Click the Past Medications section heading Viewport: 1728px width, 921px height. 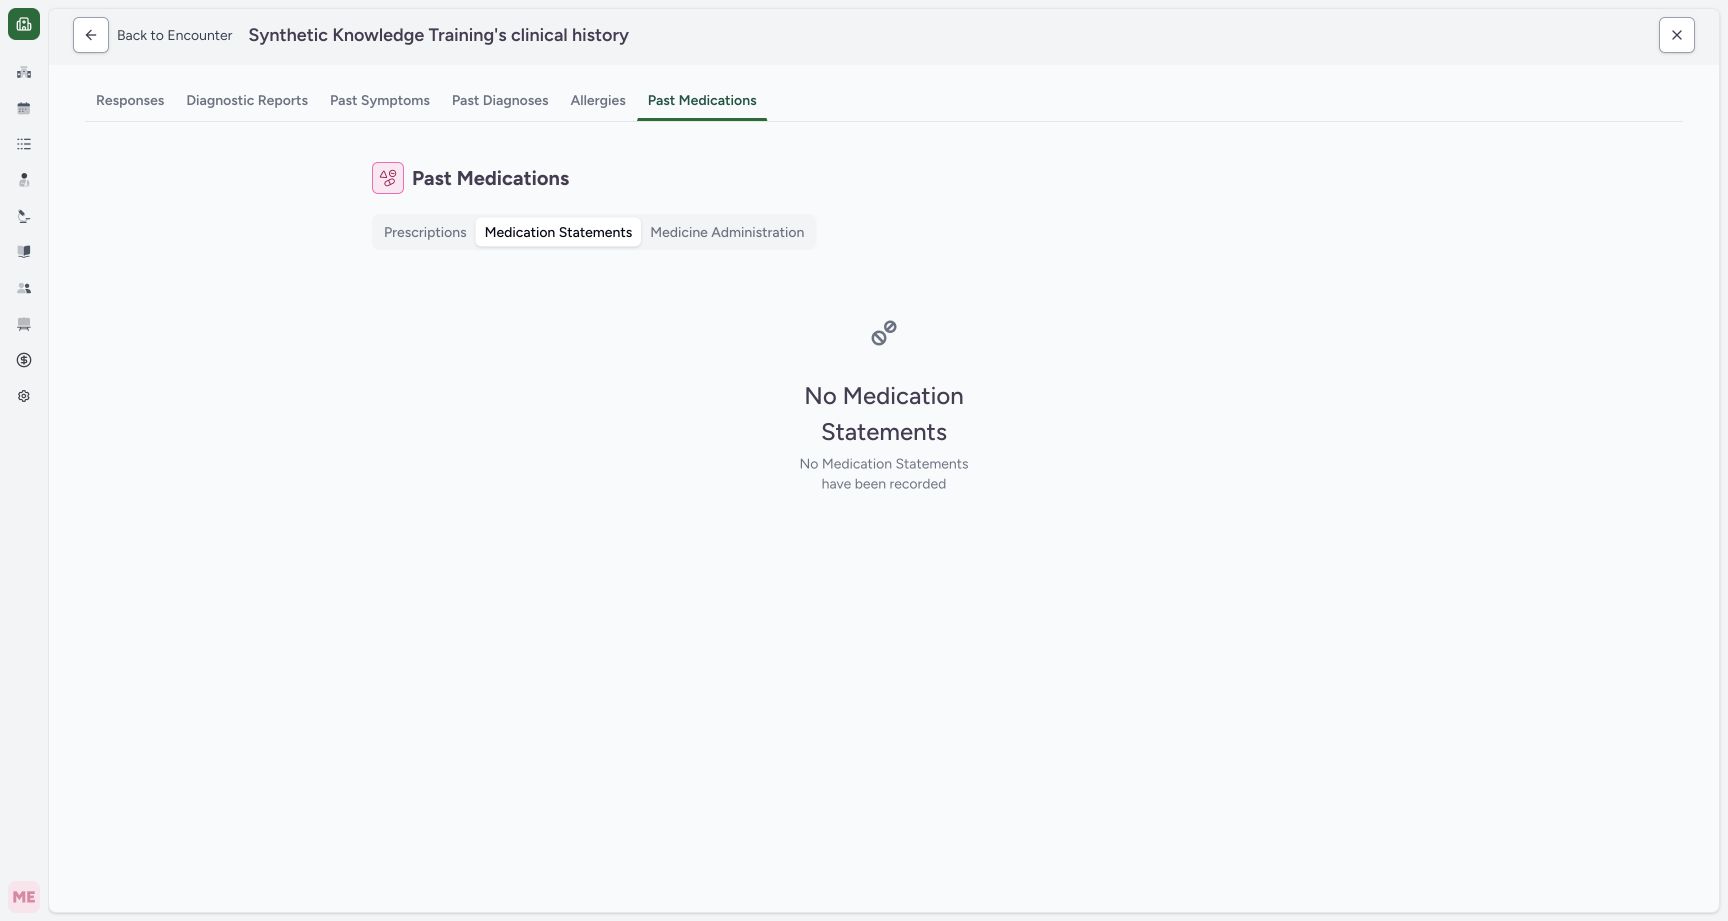tap(491, 178)
